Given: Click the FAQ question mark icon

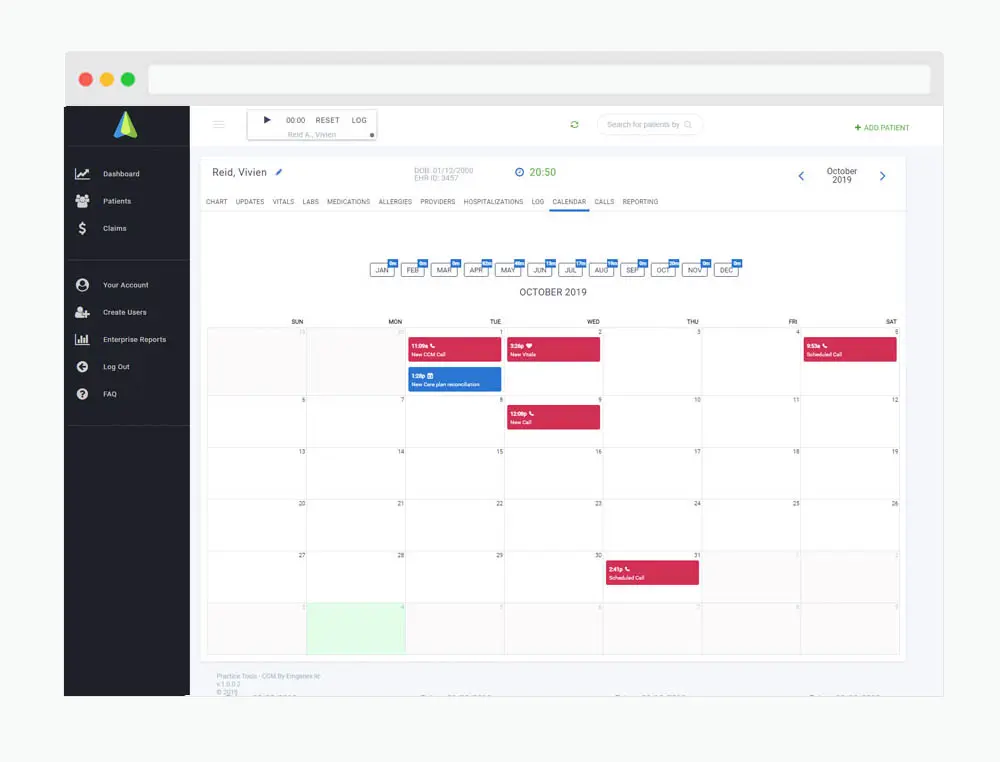Looking at the screenshot, I should coord(82,394).
